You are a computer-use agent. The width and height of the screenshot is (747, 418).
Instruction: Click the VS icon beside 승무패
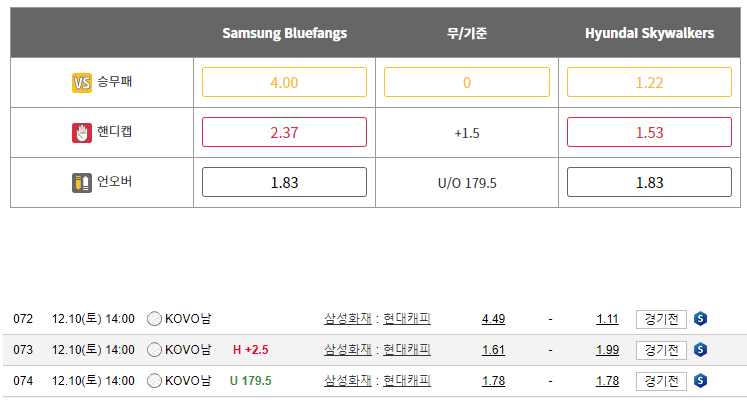pos(82,82)
